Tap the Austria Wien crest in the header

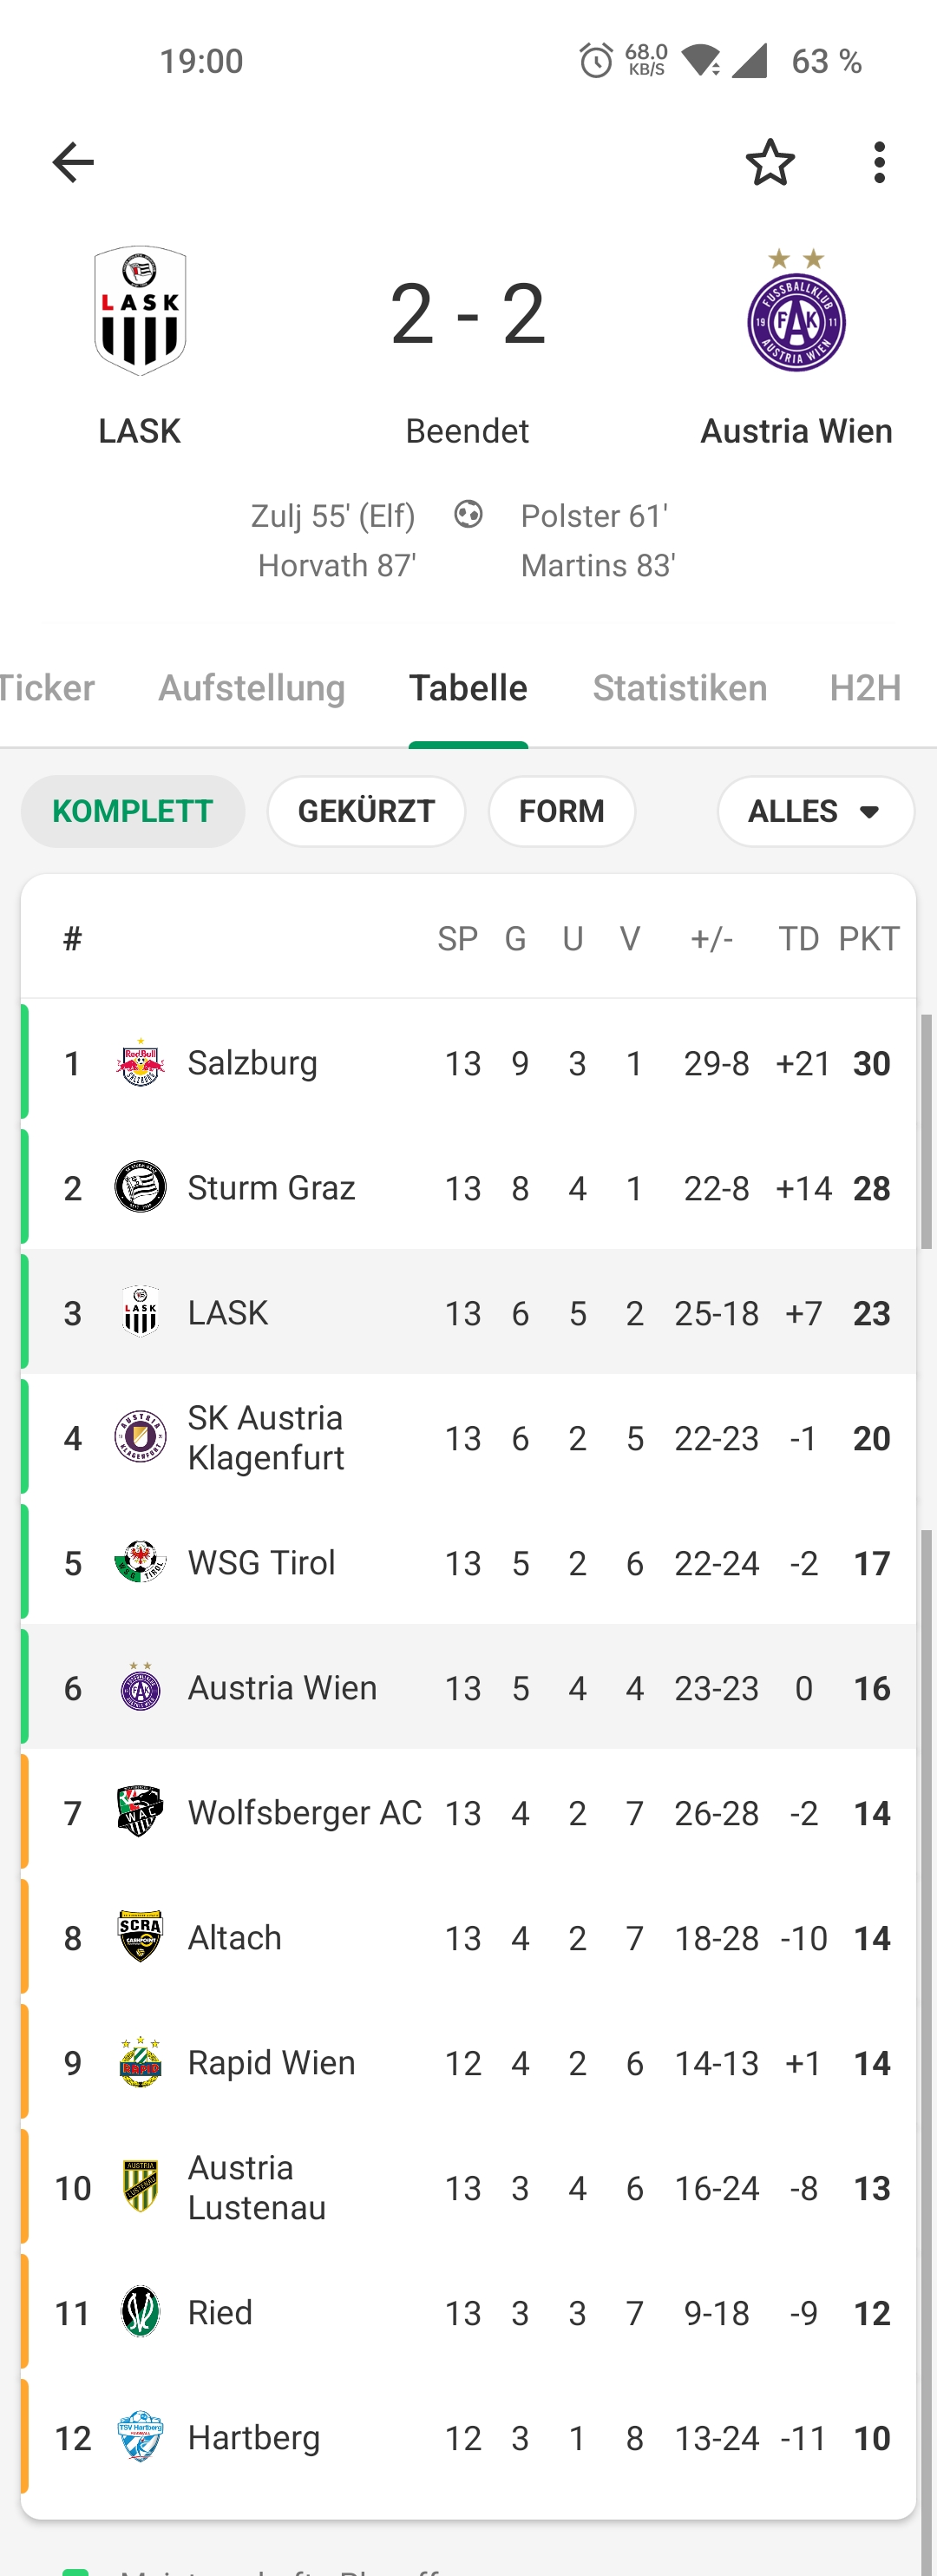pos(796,311)
